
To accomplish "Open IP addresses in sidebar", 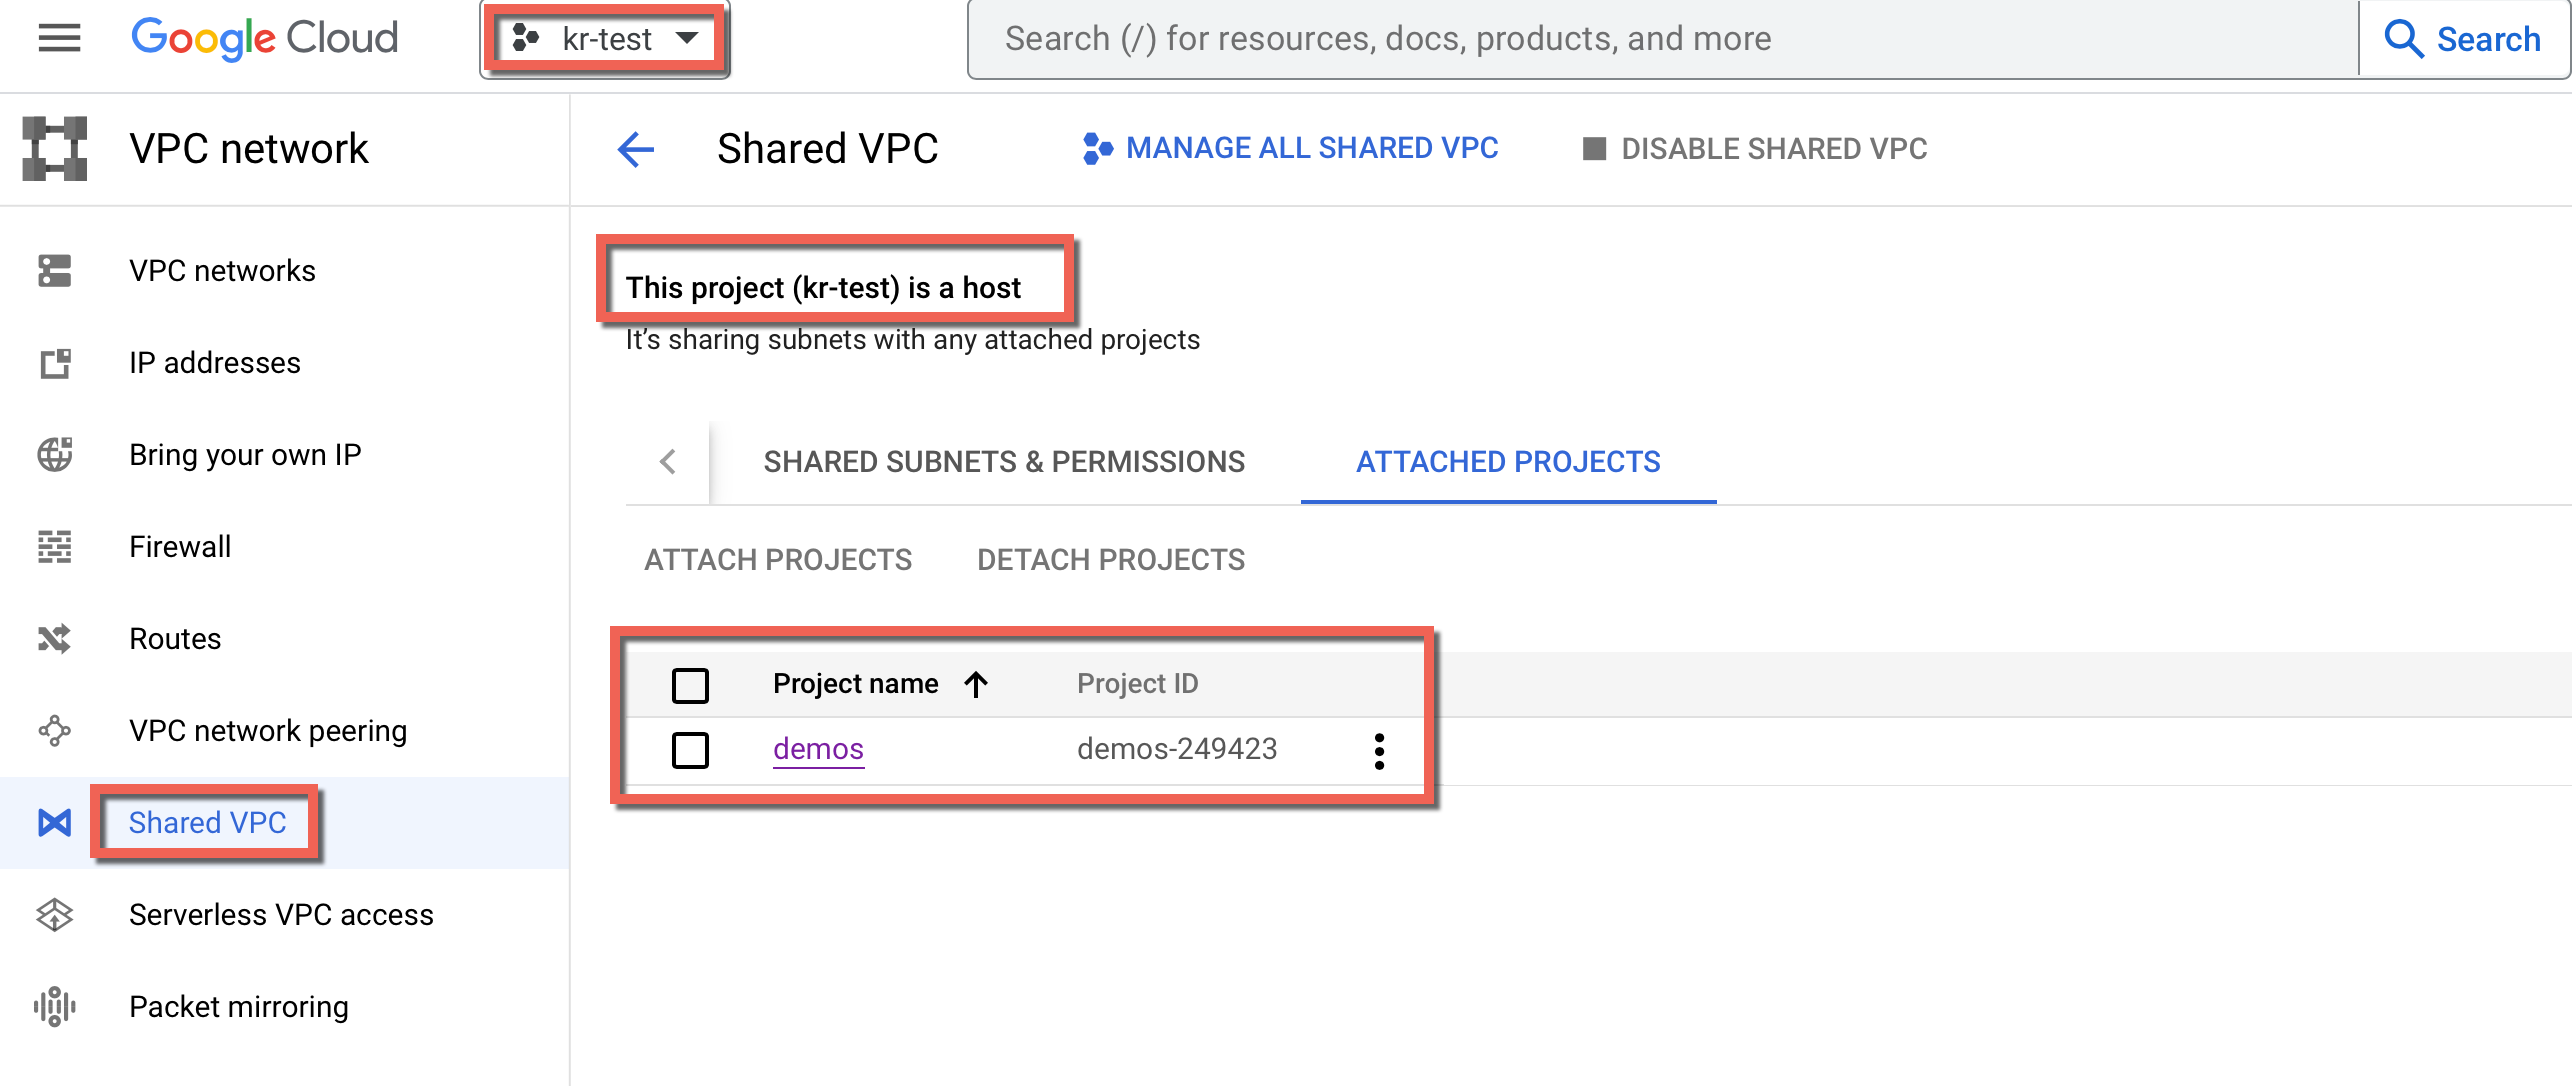I will coord(215,363).
